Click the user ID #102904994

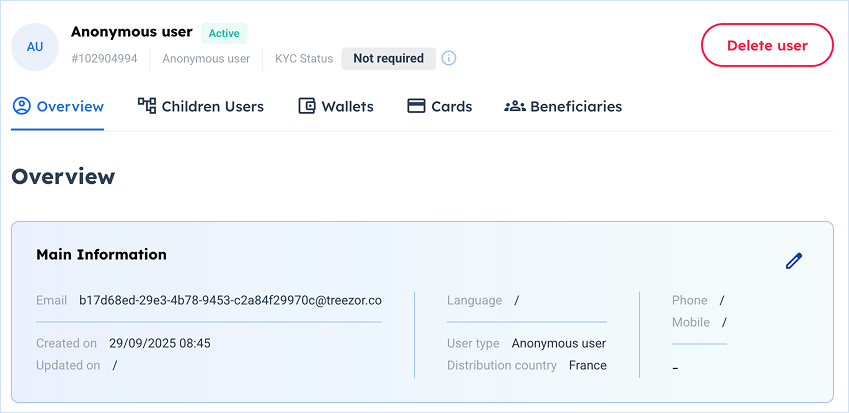[104, 58]
